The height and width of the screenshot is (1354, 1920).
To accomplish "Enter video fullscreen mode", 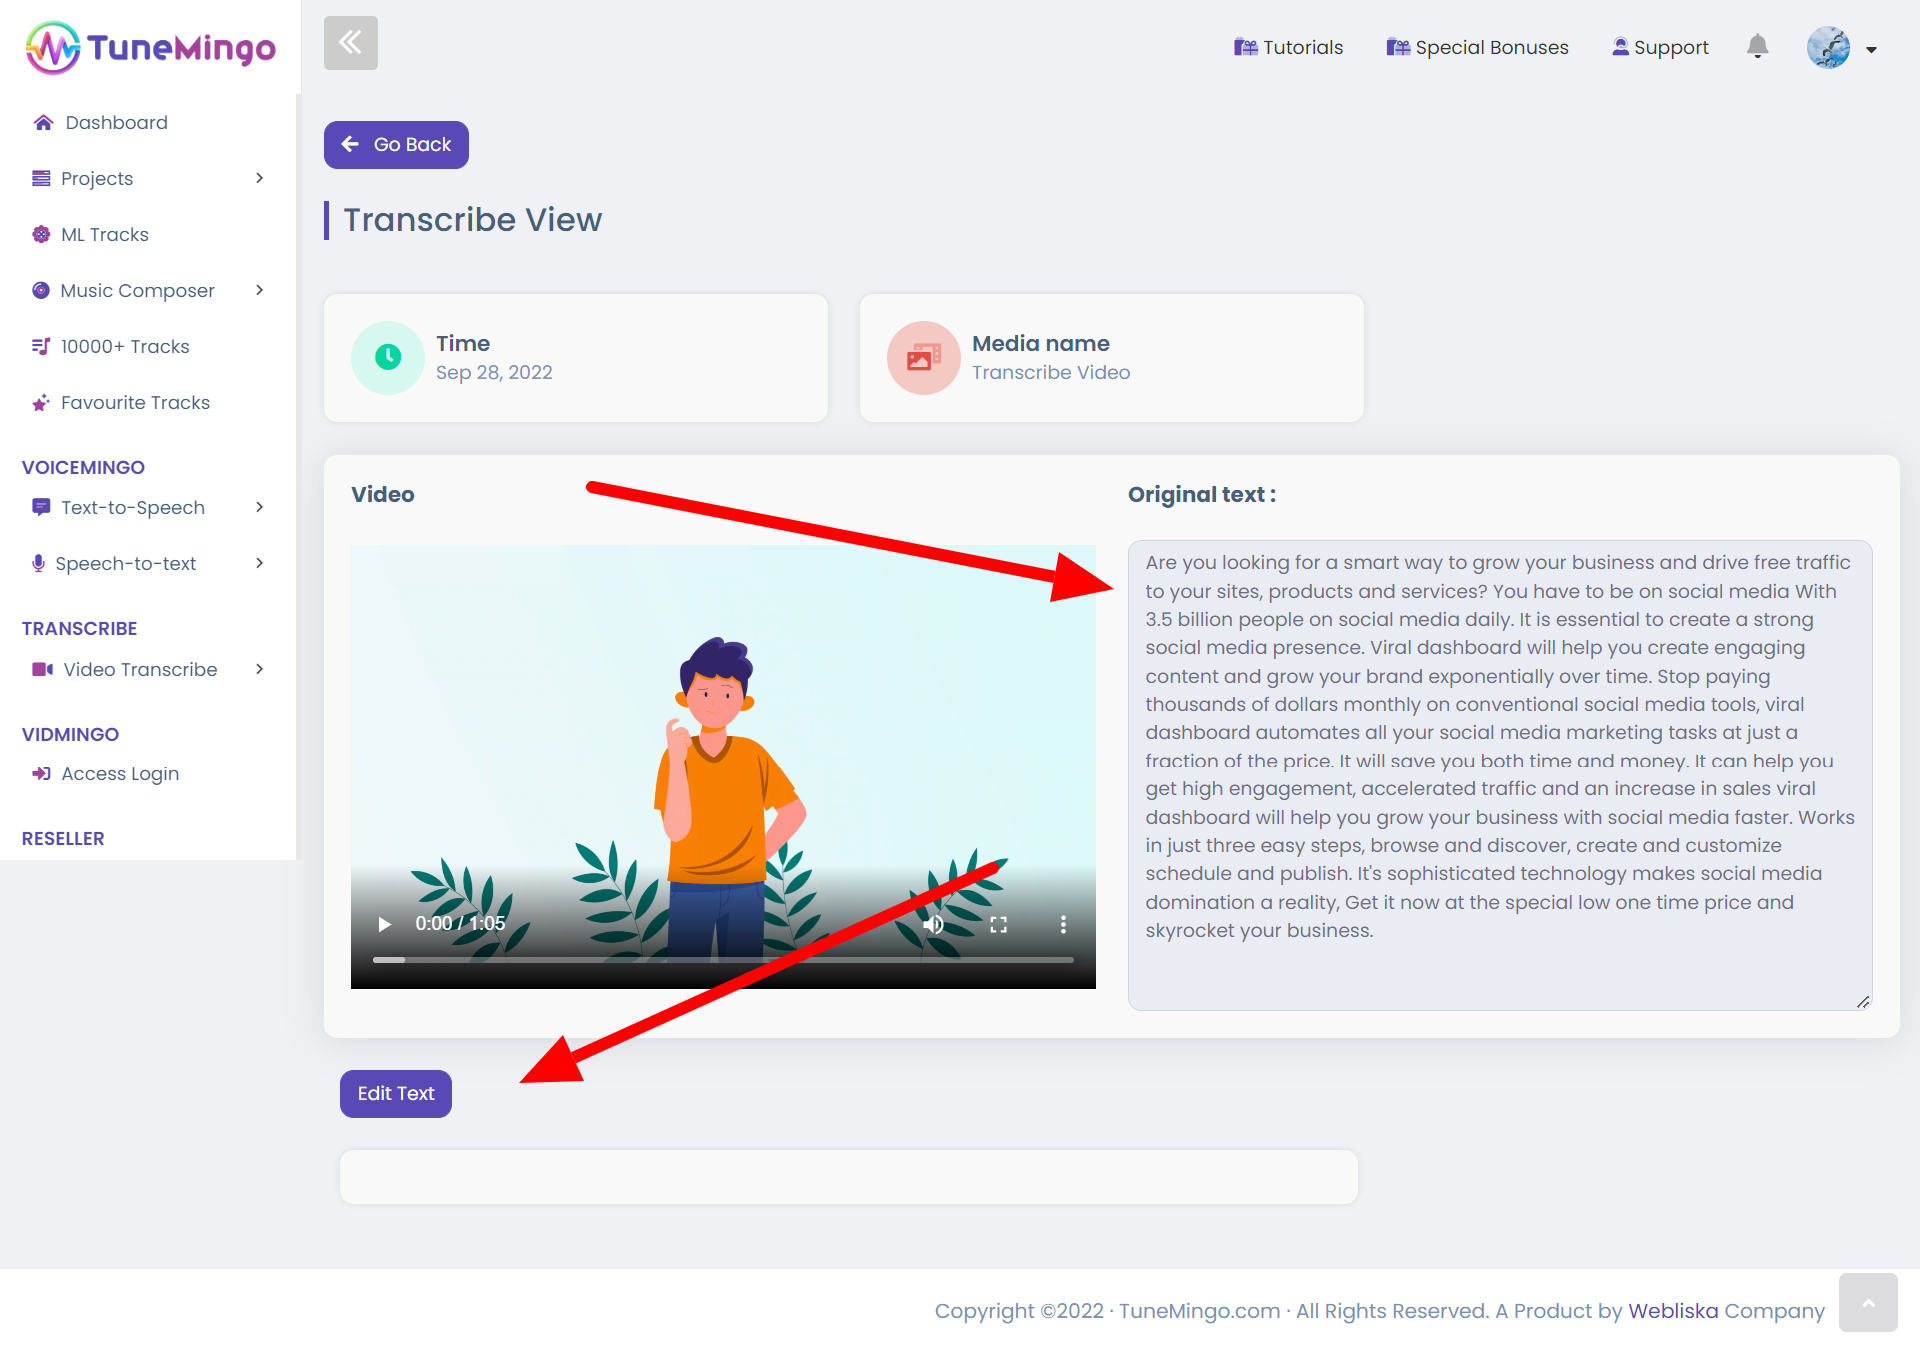I will click(998, 924).
